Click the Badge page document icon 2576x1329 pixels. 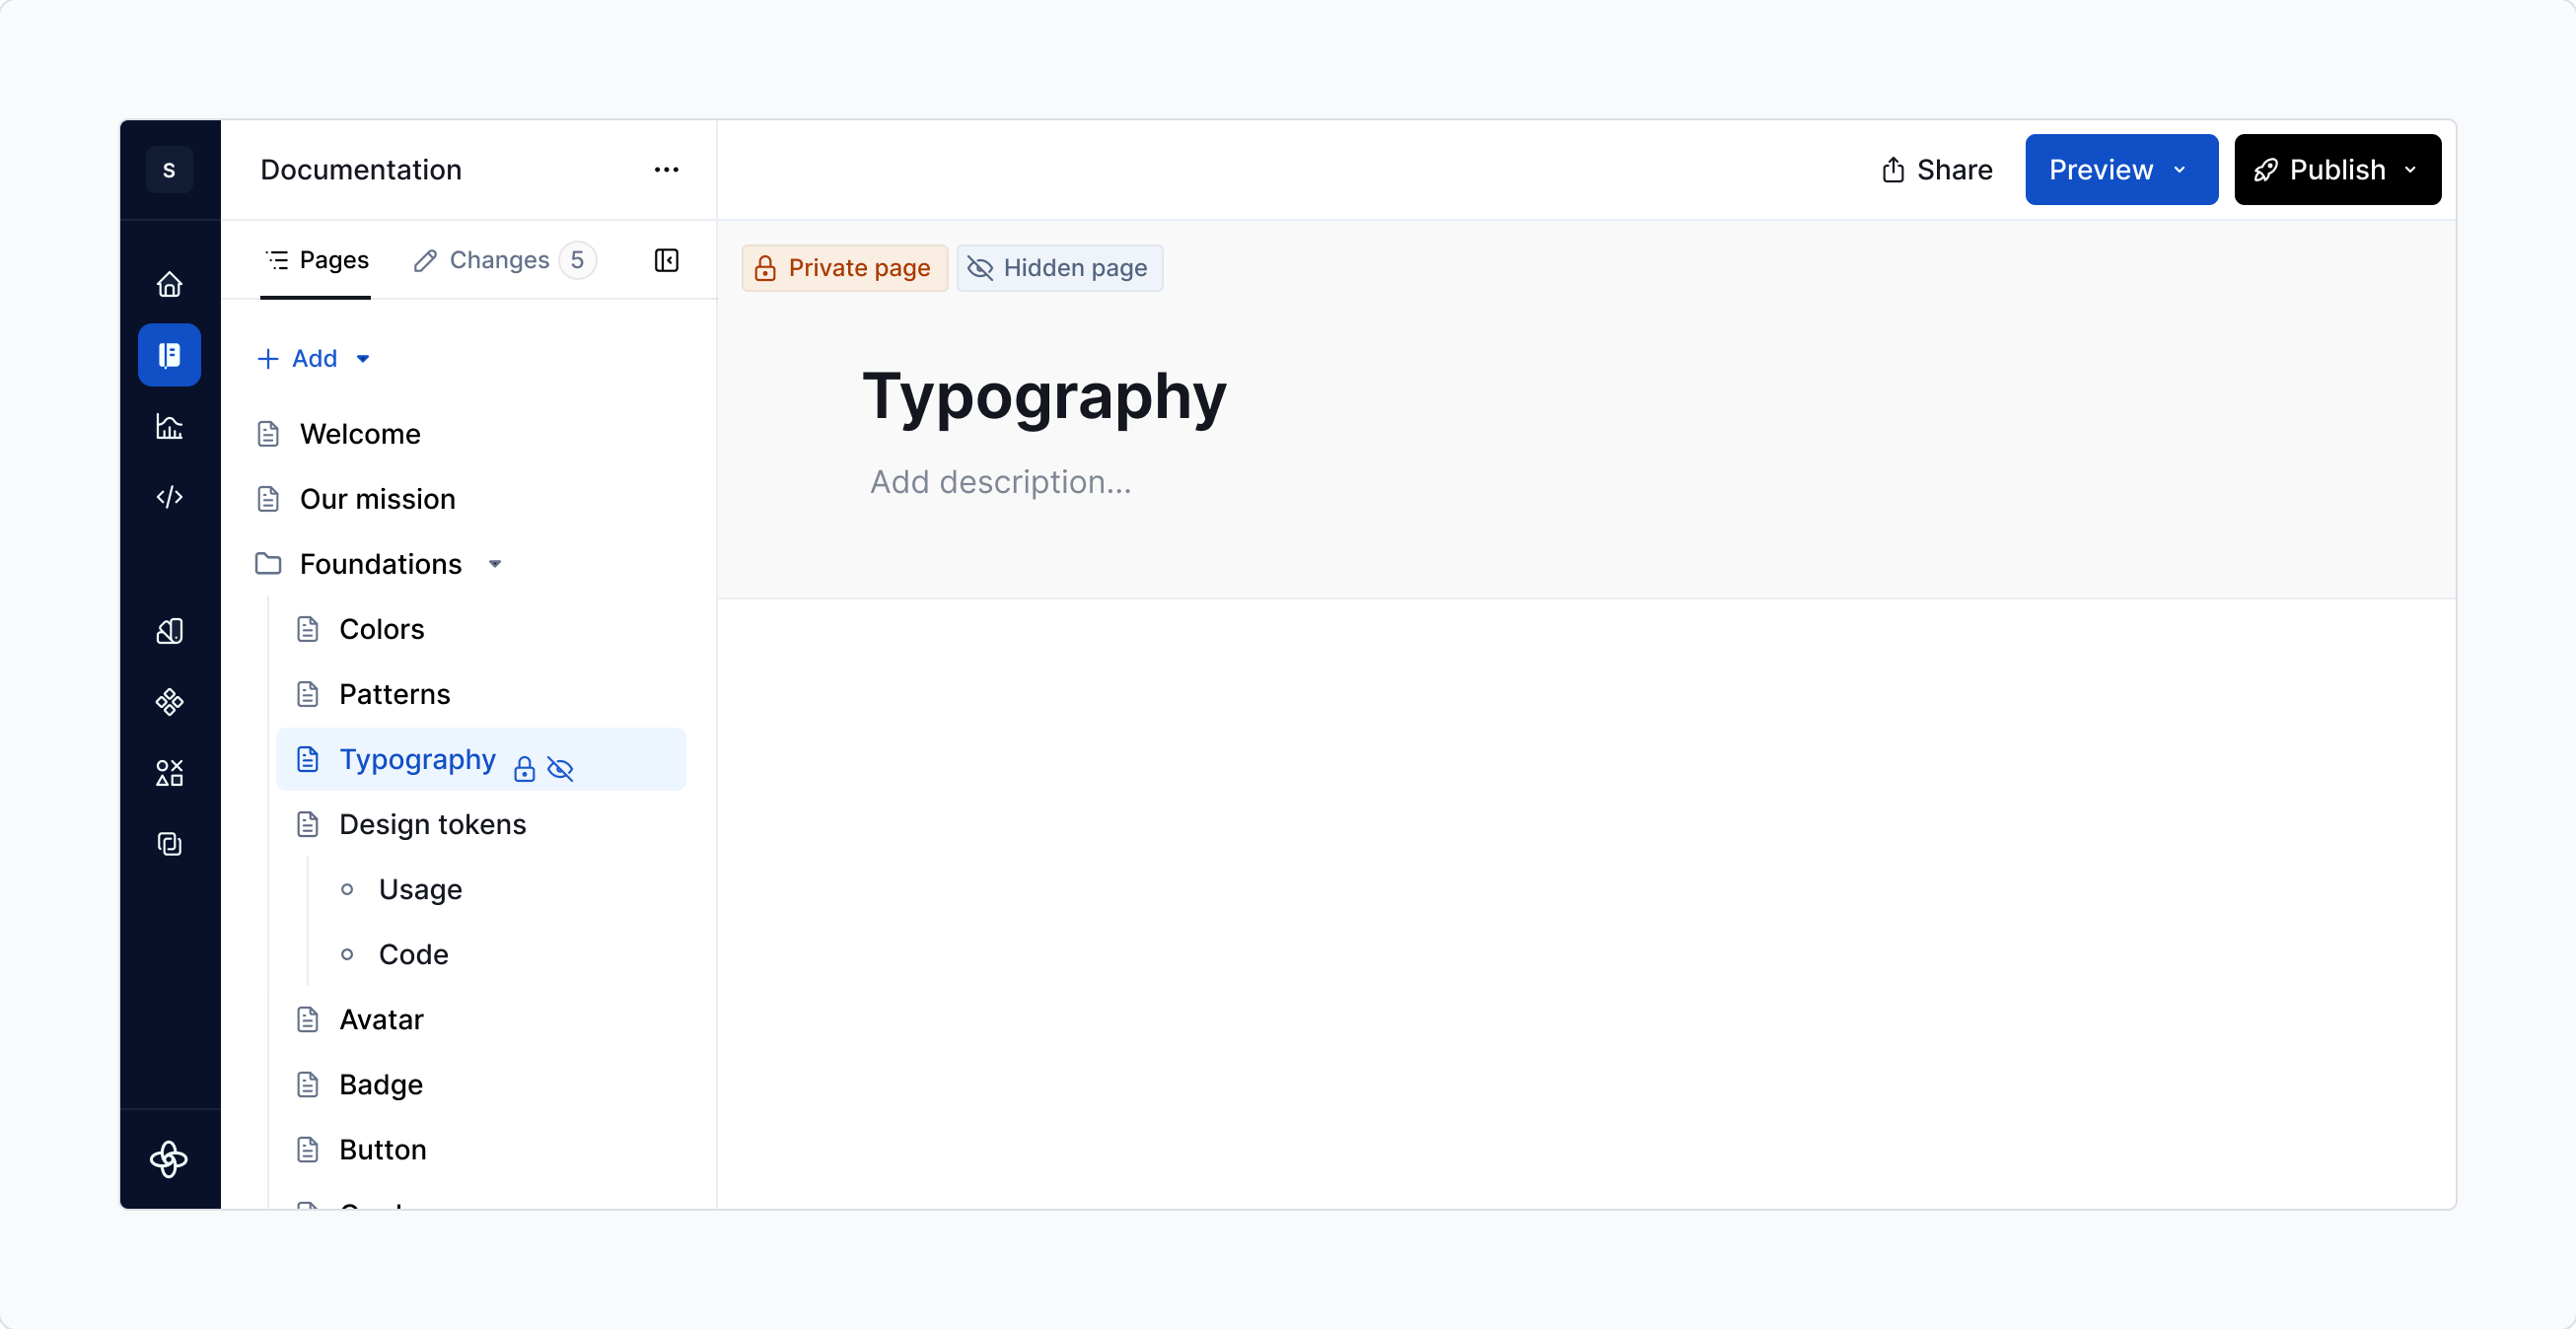click(308, 1084)
